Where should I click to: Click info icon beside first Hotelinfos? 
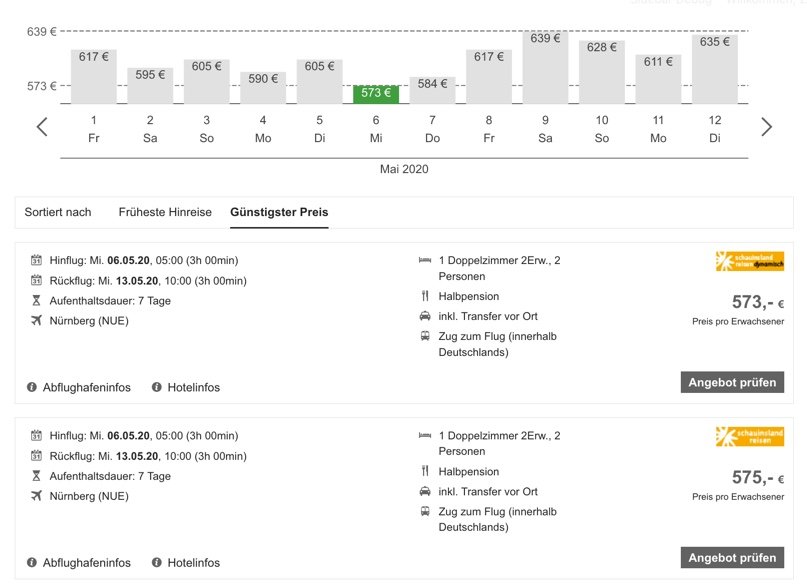pyautogui.click(x=157, y=387)
